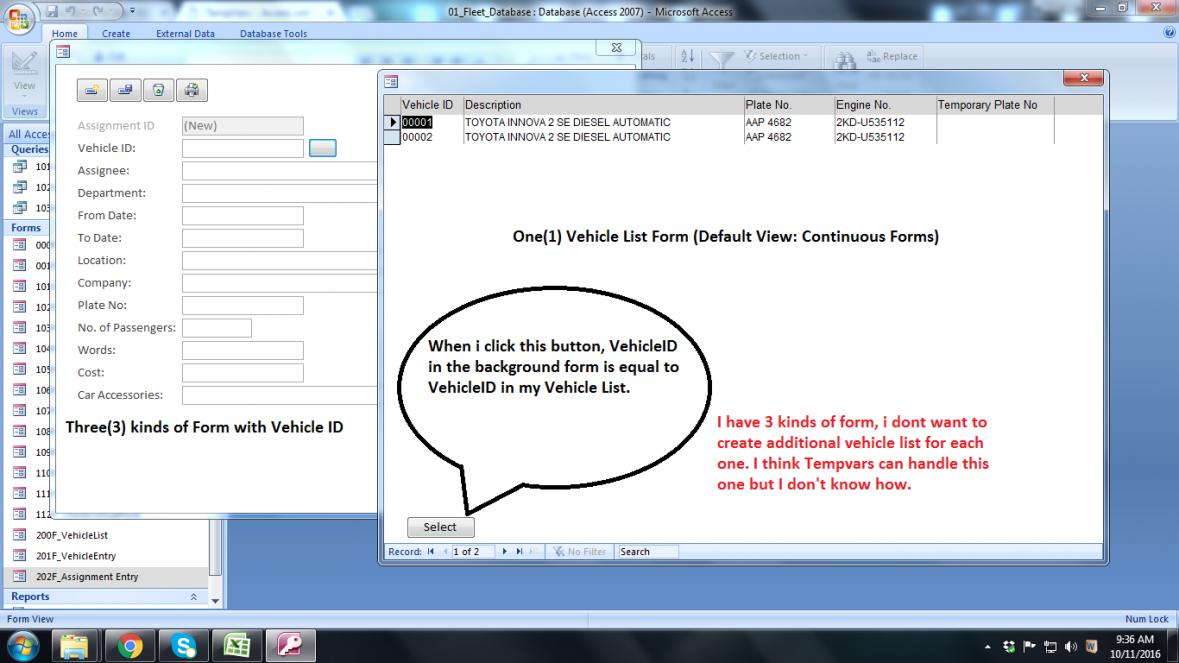
Task: Click the View button in Views group
Action: (x=24, y=73)
